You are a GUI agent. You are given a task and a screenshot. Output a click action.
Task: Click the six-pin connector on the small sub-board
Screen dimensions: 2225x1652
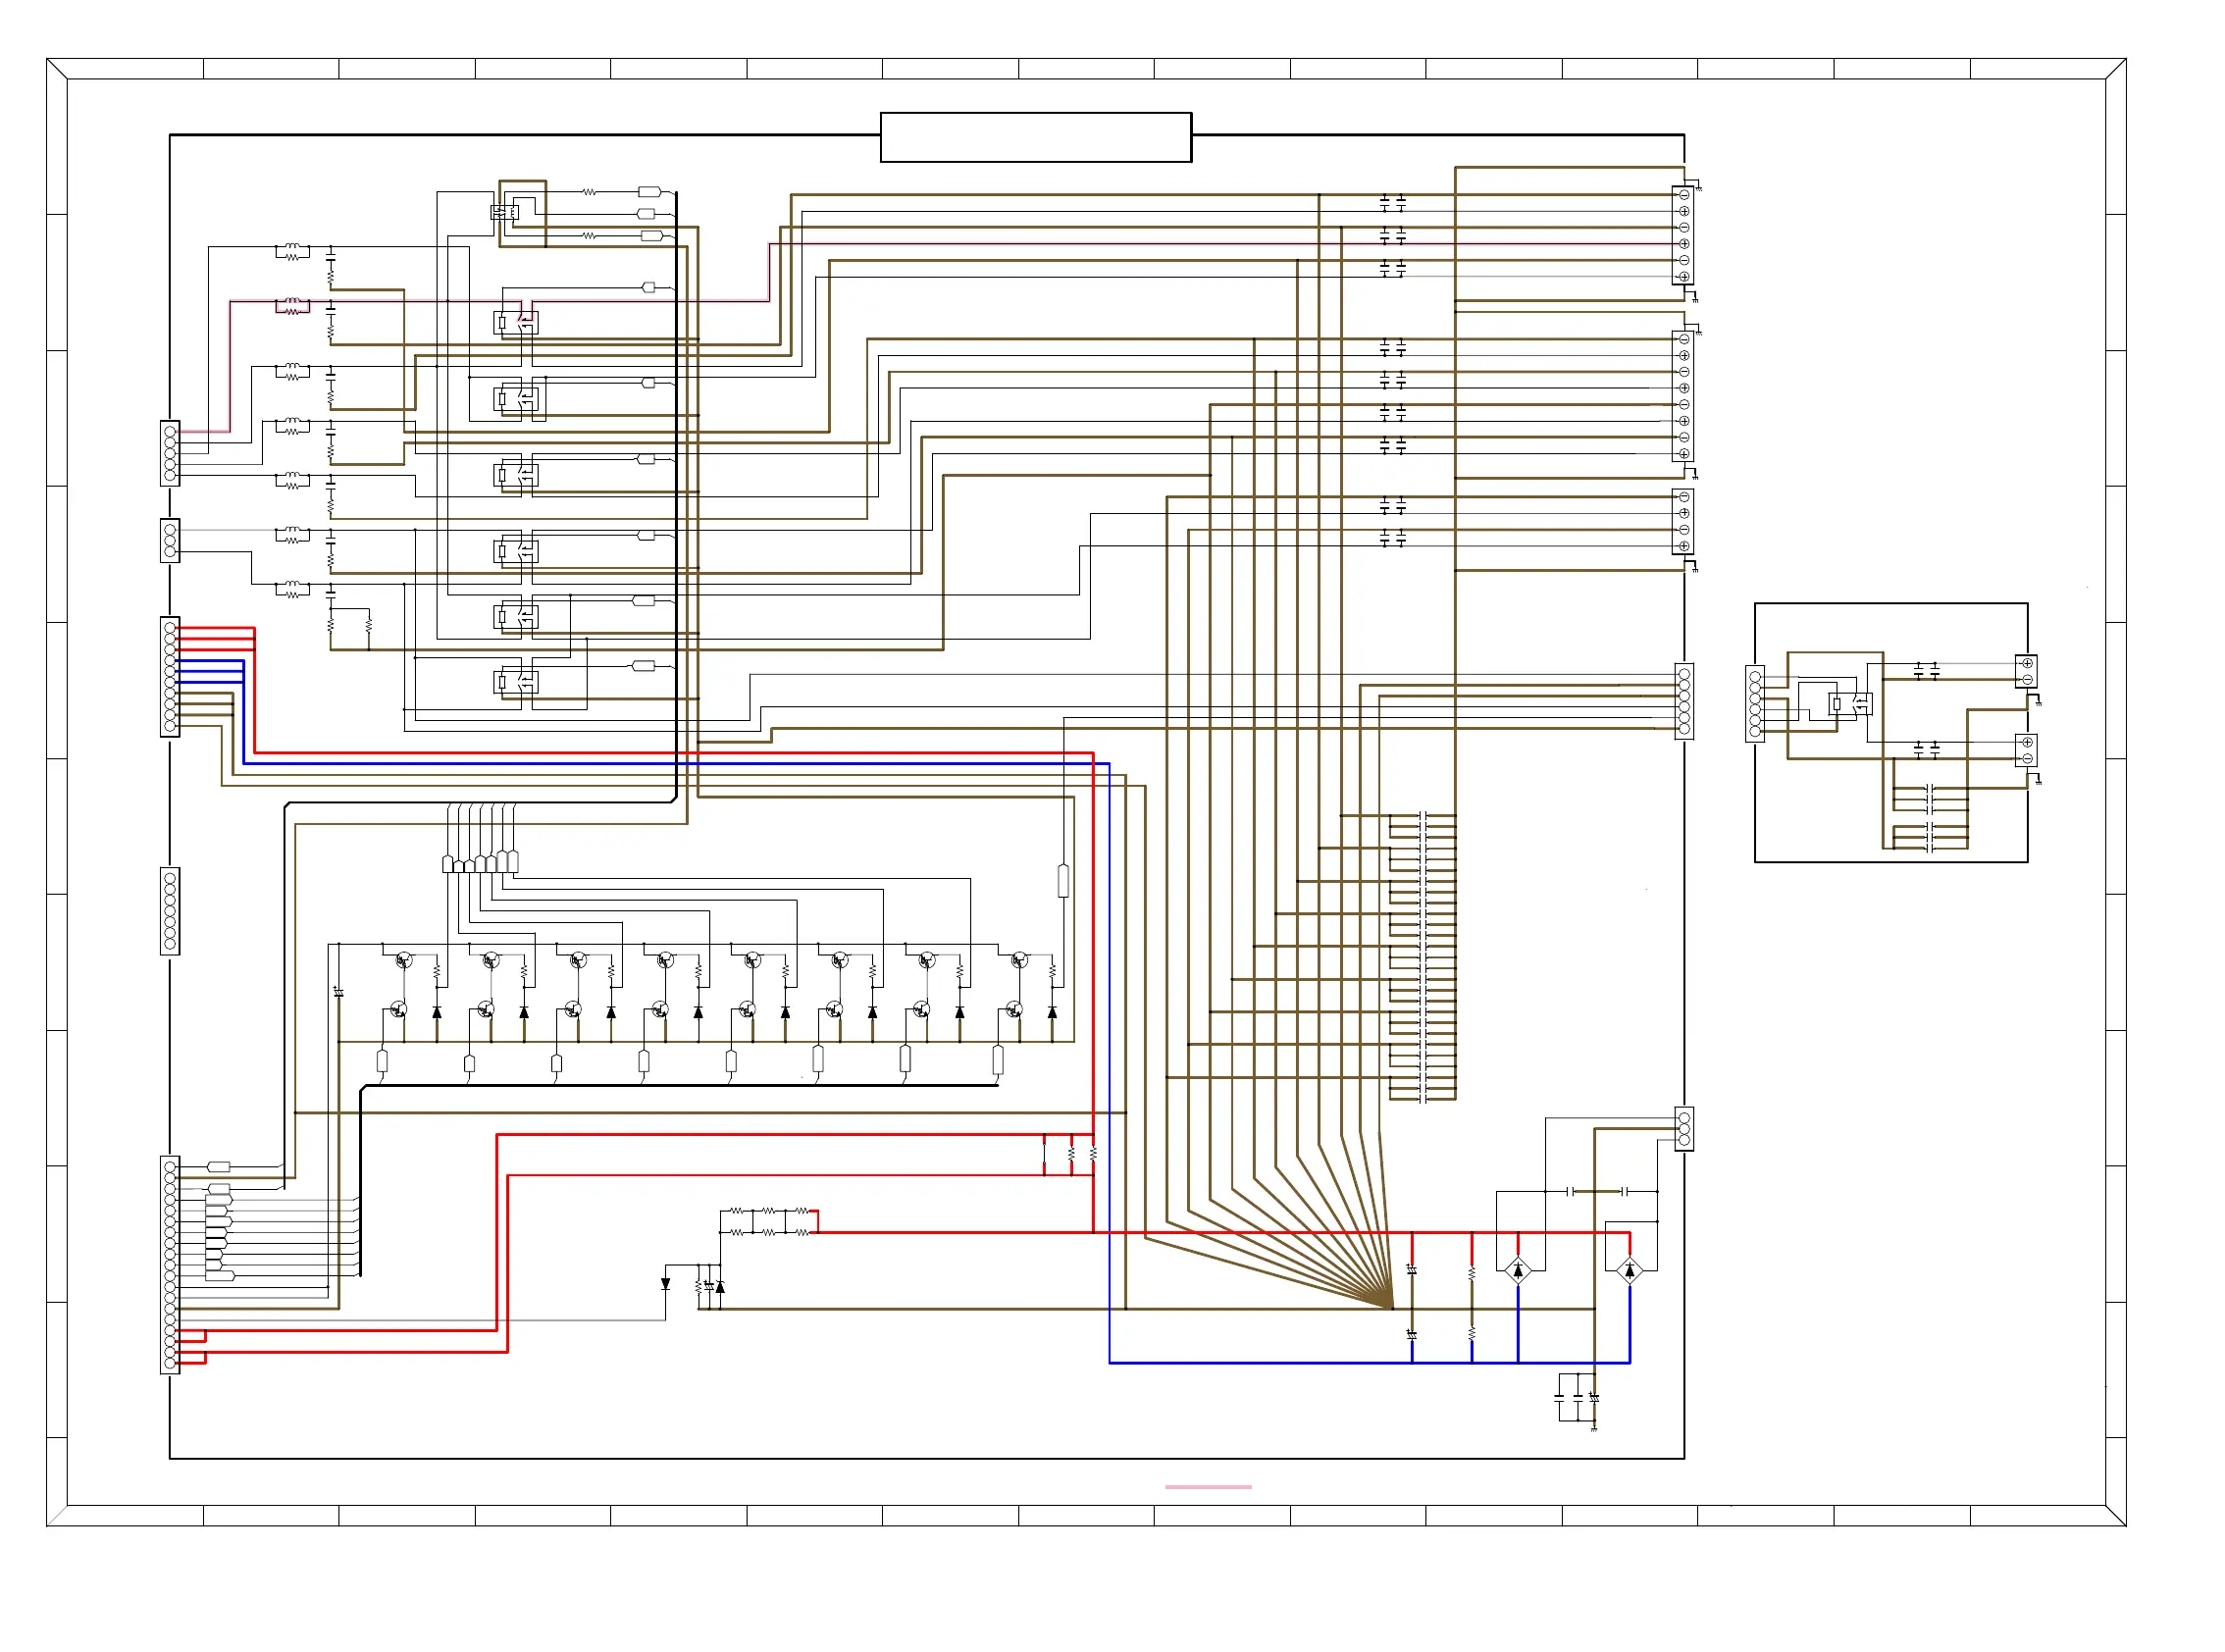1755,704
